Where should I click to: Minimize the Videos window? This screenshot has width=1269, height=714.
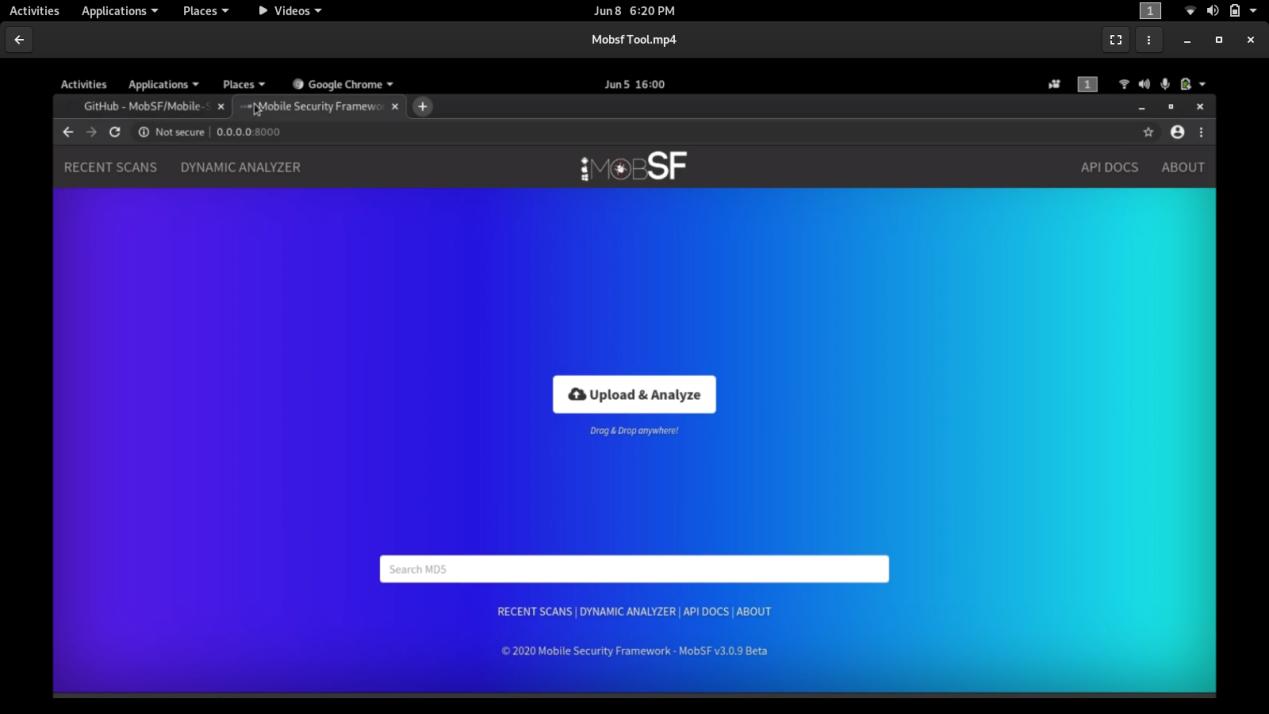point(1187,40)
